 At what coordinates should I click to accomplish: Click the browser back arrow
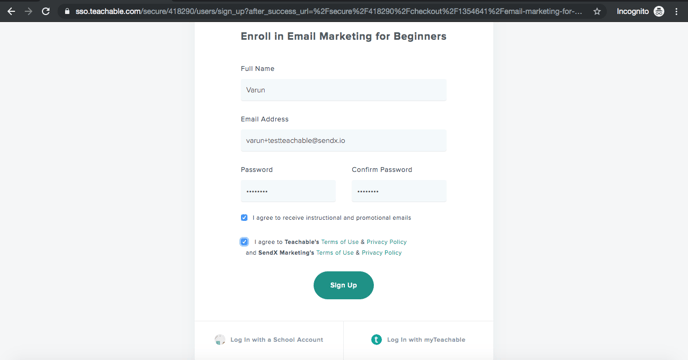tap(11, 11)
